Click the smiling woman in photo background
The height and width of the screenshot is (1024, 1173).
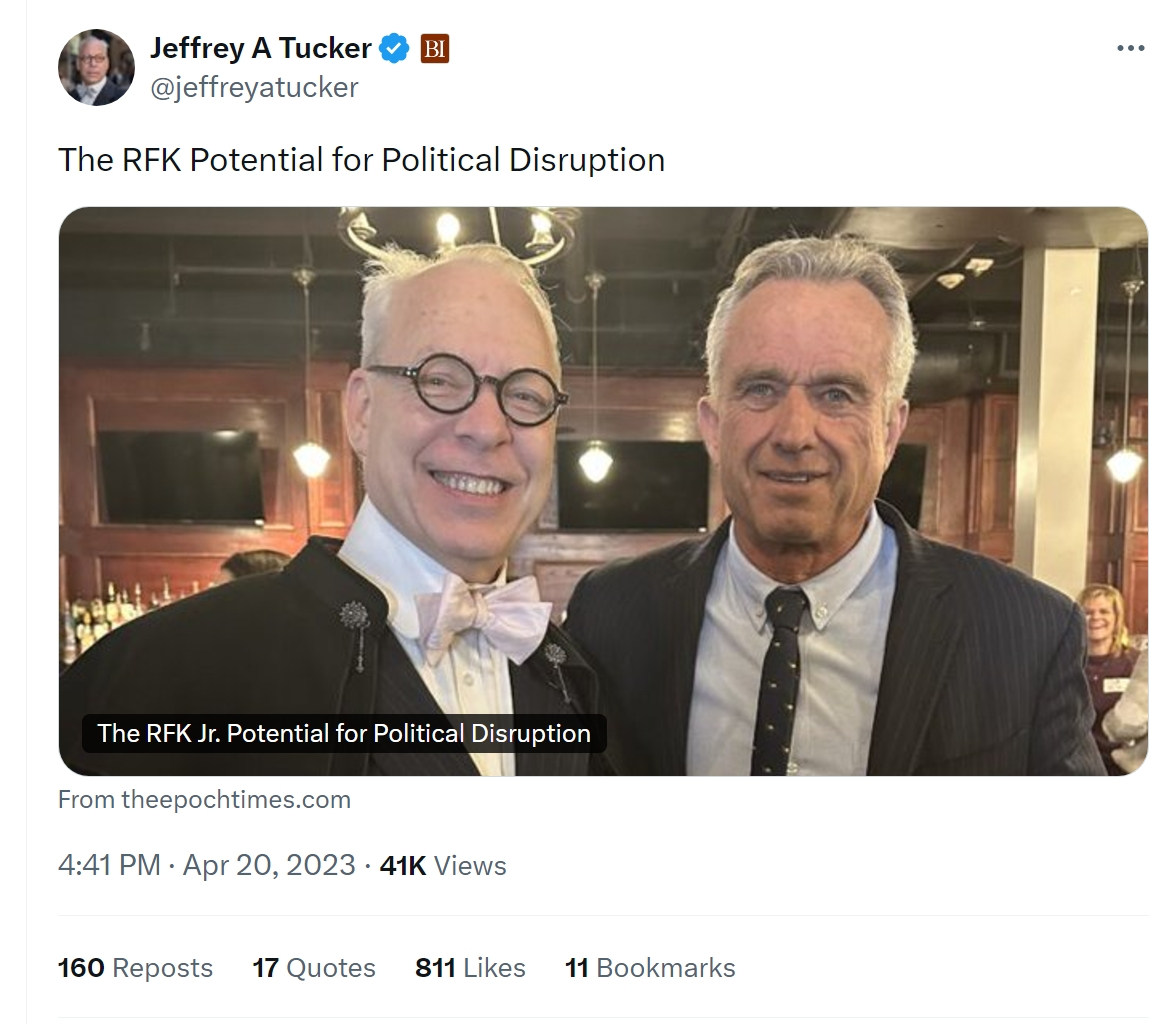[1103, 620]
